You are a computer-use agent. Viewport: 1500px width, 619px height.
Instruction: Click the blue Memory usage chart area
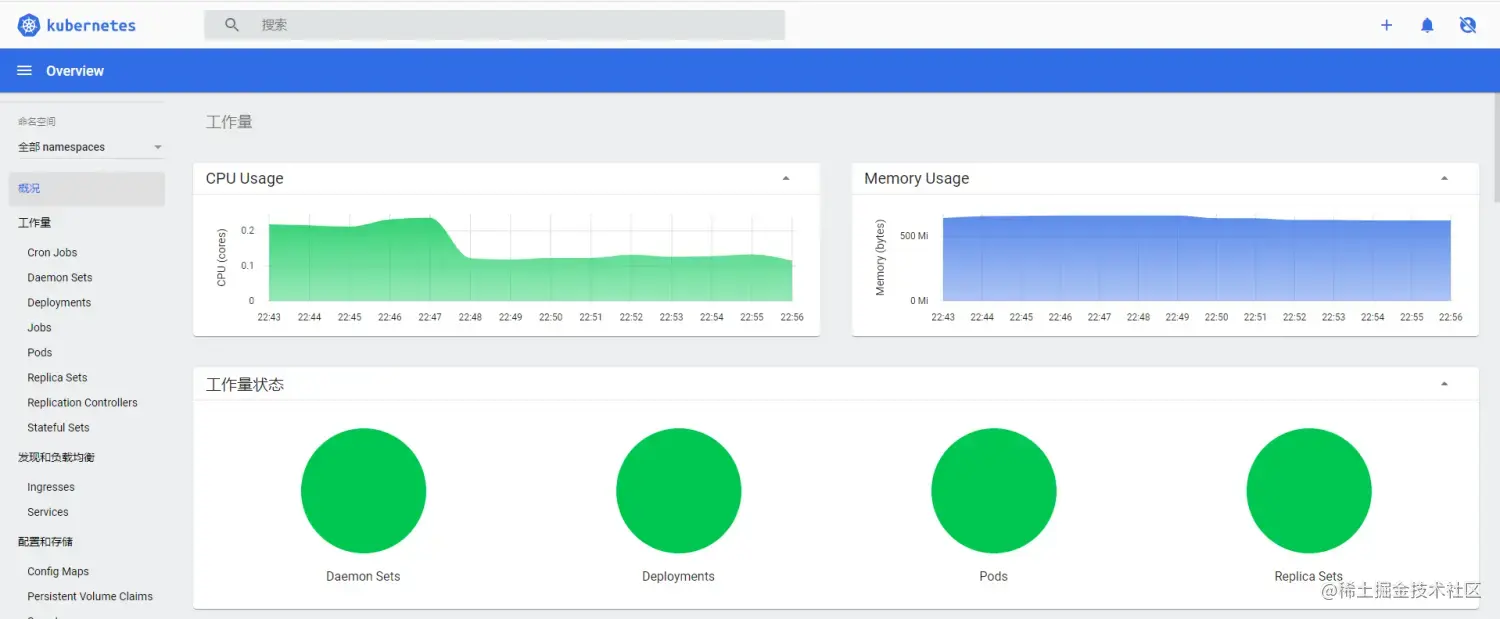point(1196,260)
